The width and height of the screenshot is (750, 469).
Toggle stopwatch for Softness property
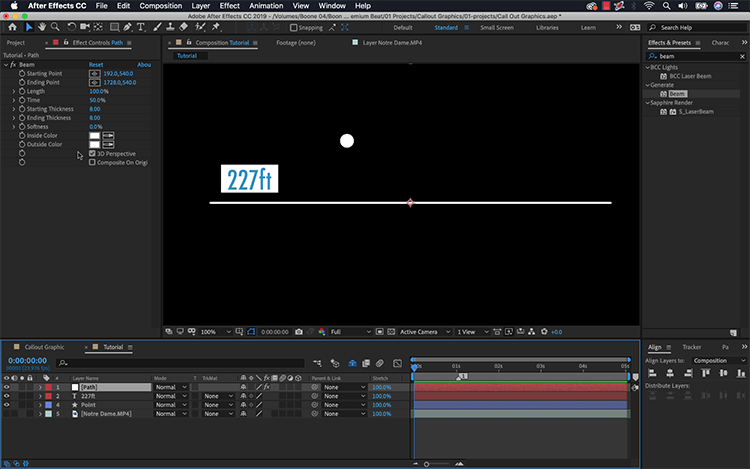click(x=22, y=127)
